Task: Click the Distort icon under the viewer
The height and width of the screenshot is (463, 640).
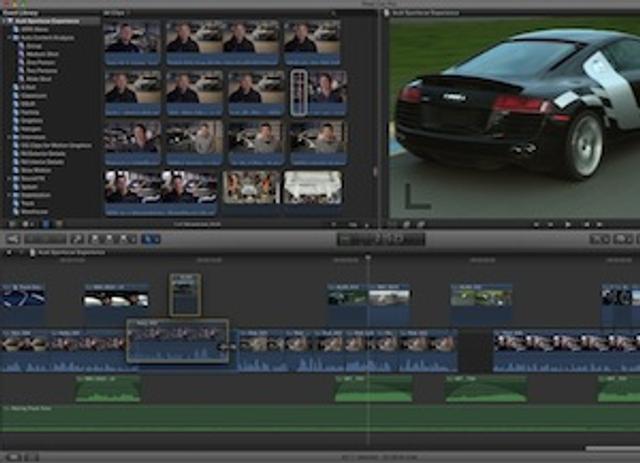Action: [420, 224]
